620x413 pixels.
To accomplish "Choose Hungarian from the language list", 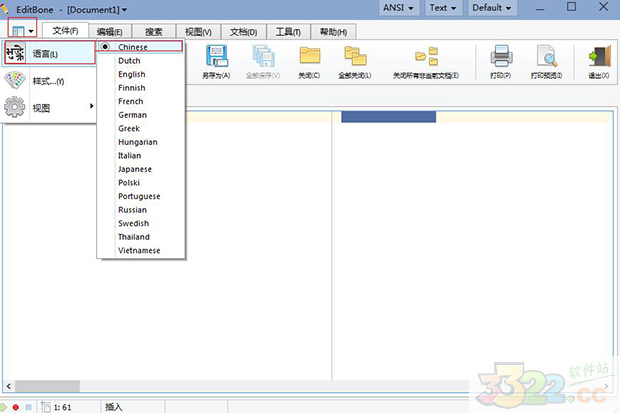I will point(141,142).
